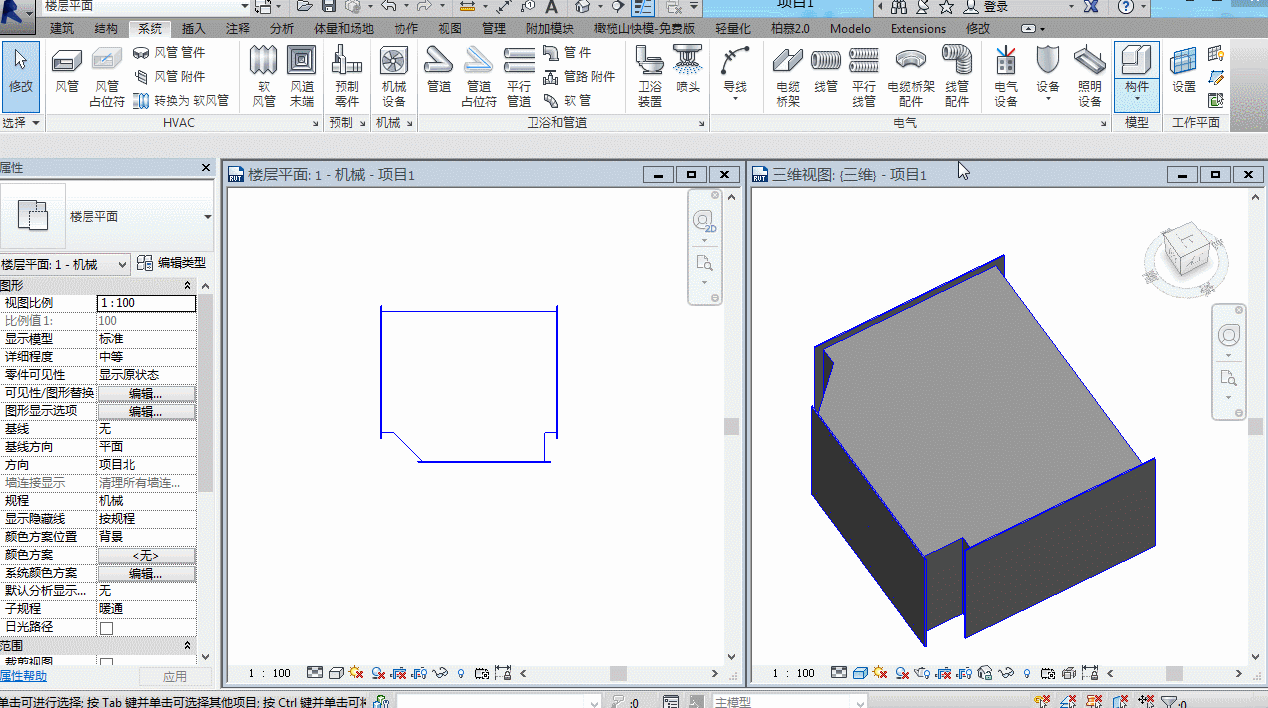Click the 显示模型 标准 value cell
This screenshot has width=1268, height=708.
point(146,339)
